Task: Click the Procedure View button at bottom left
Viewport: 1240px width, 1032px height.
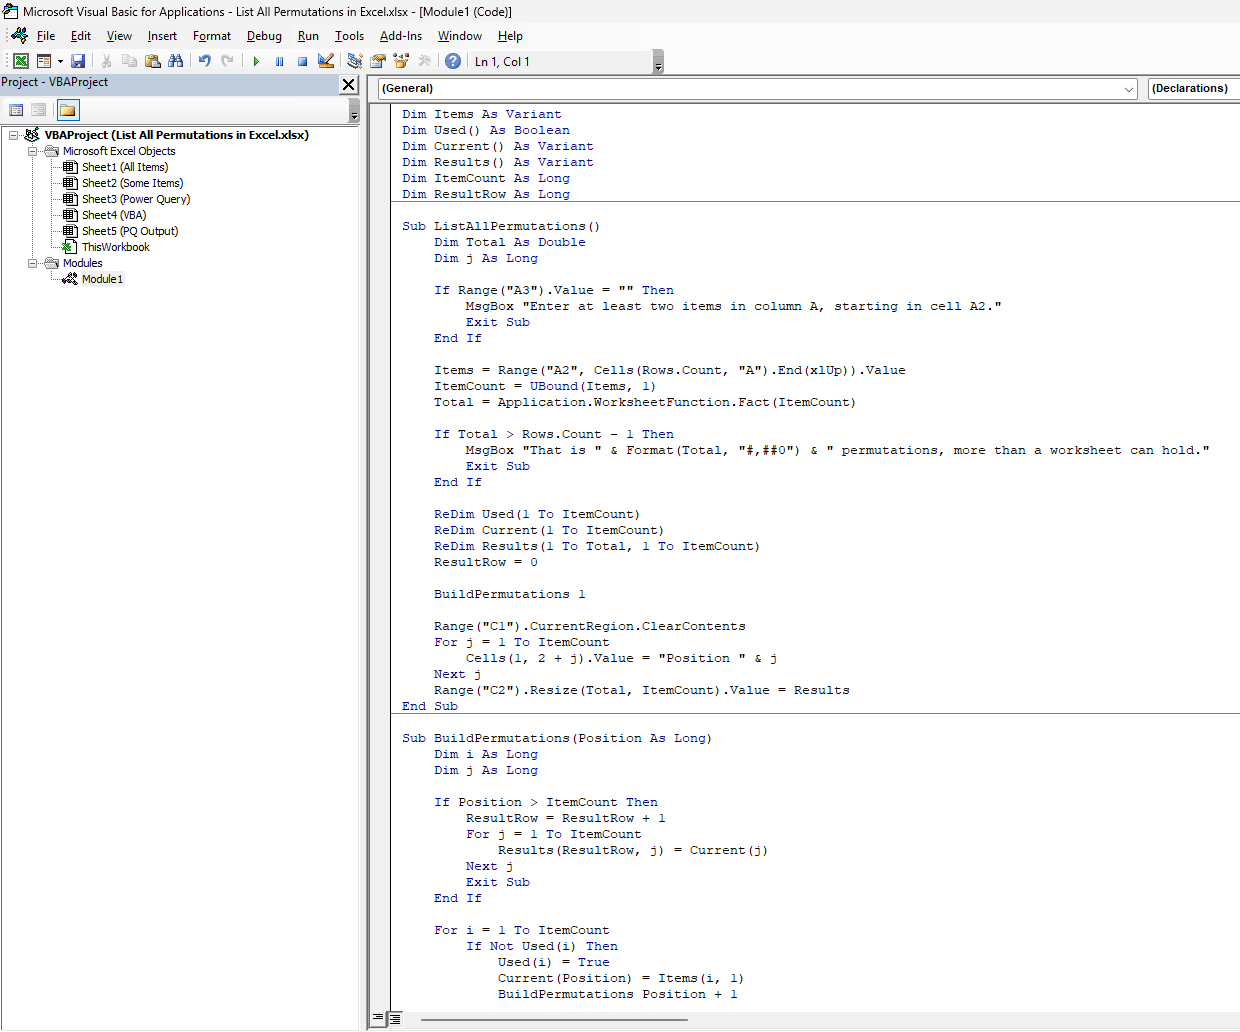Action: click(378, 1019)
